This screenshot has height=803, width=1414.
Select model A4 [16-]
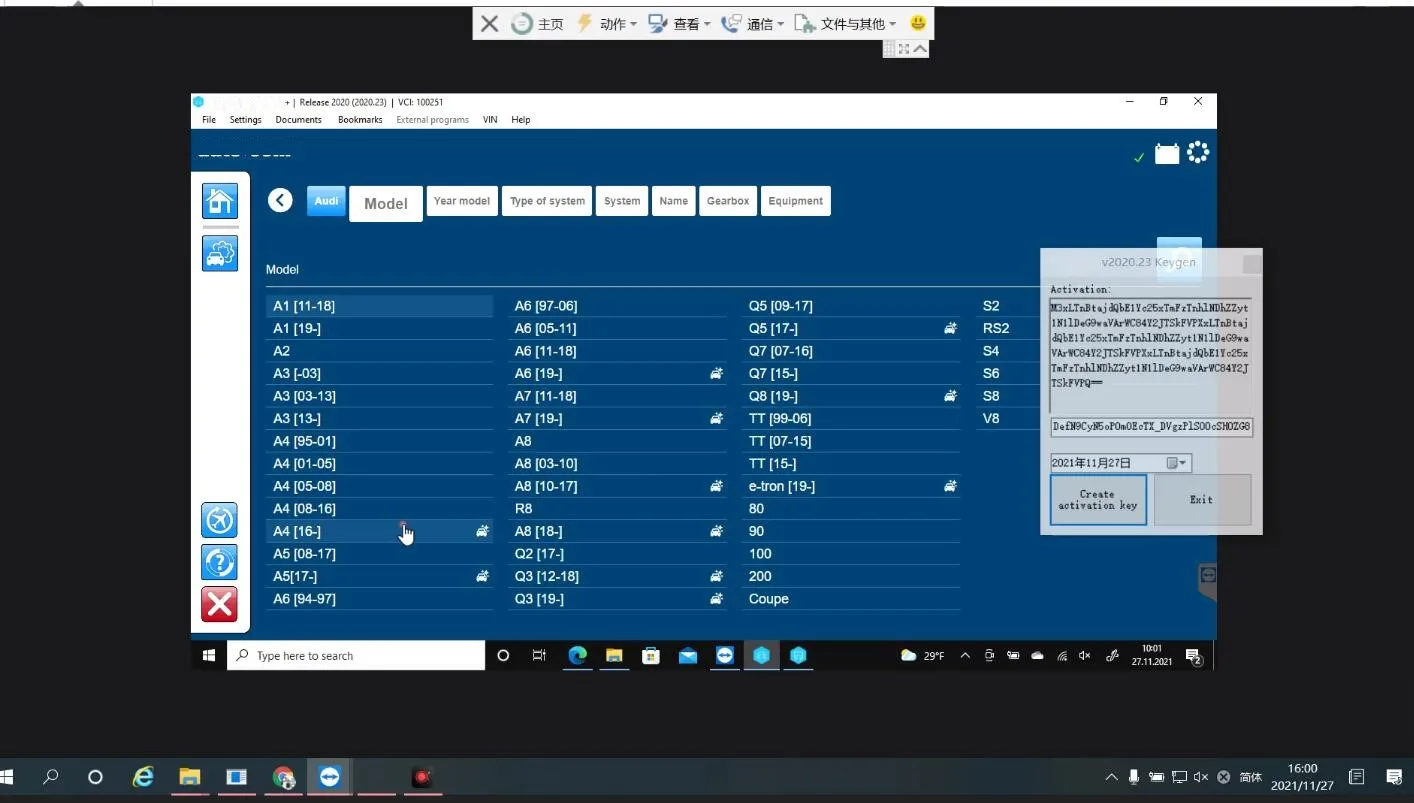click(x=379, y=531)
